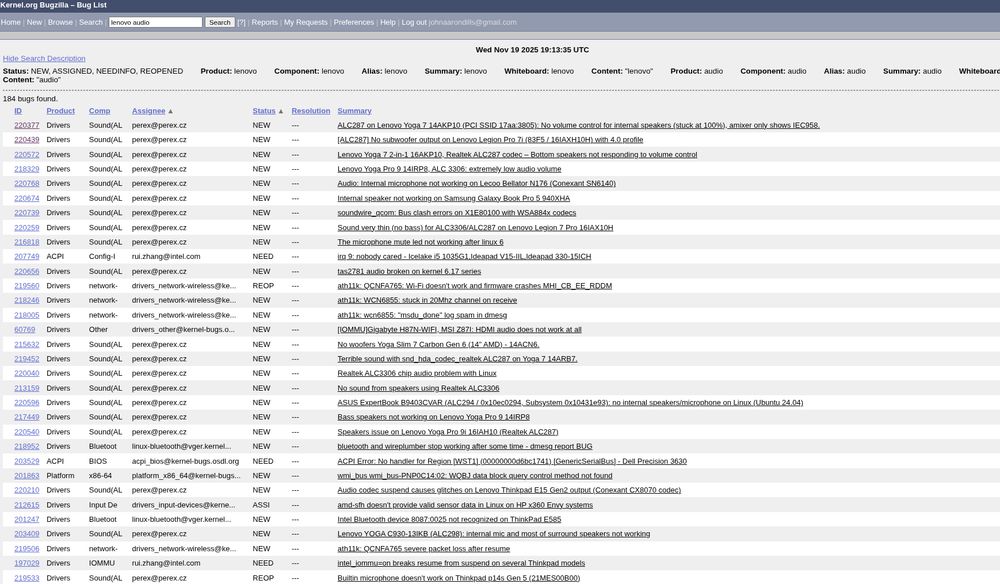1000x584 pixels.
Task: Click Hide Search Description
Action: (44, 59)
